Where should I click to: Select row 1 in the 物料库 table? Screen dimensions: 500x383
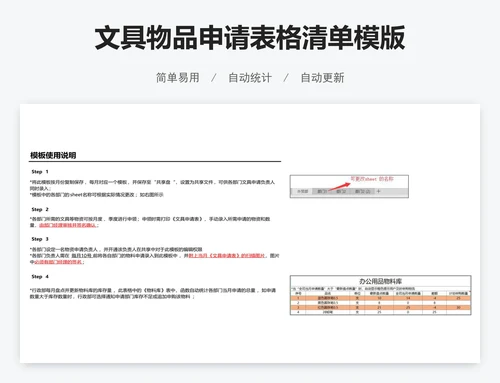coord(381,298)
